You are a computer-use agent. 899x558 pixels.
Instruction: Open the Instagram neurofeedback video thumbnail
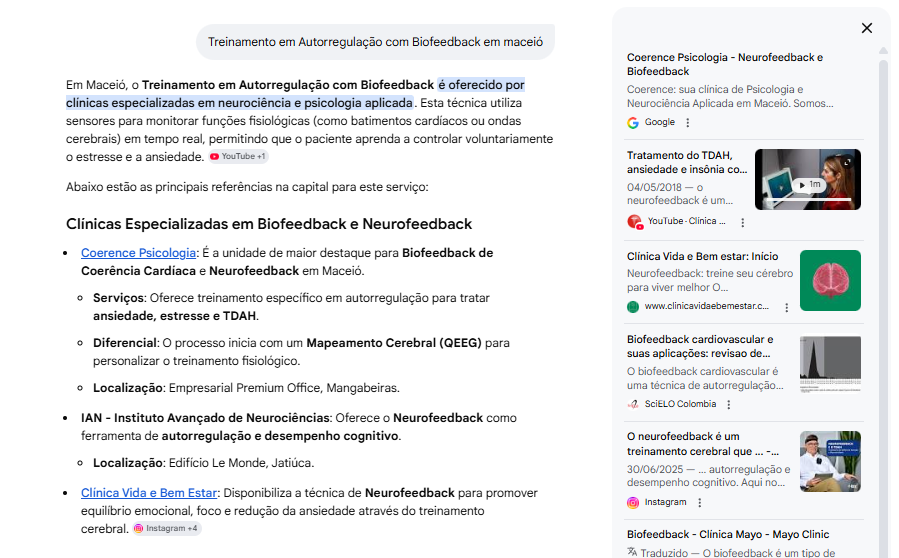click(x=830, y=462)
